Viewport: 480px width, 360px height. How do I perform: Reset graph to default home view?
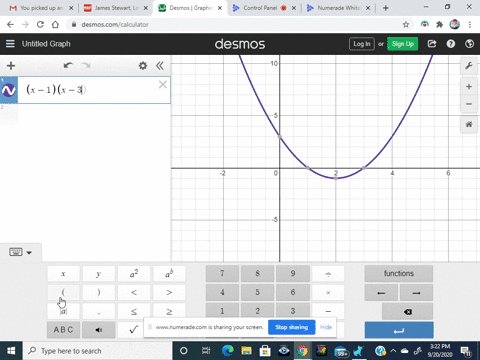click(469, 124)
